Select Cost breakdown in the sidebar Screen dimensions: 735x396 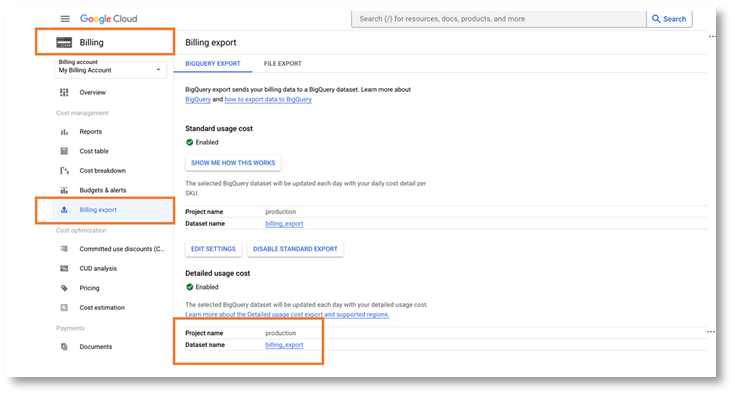pos(103,171)
